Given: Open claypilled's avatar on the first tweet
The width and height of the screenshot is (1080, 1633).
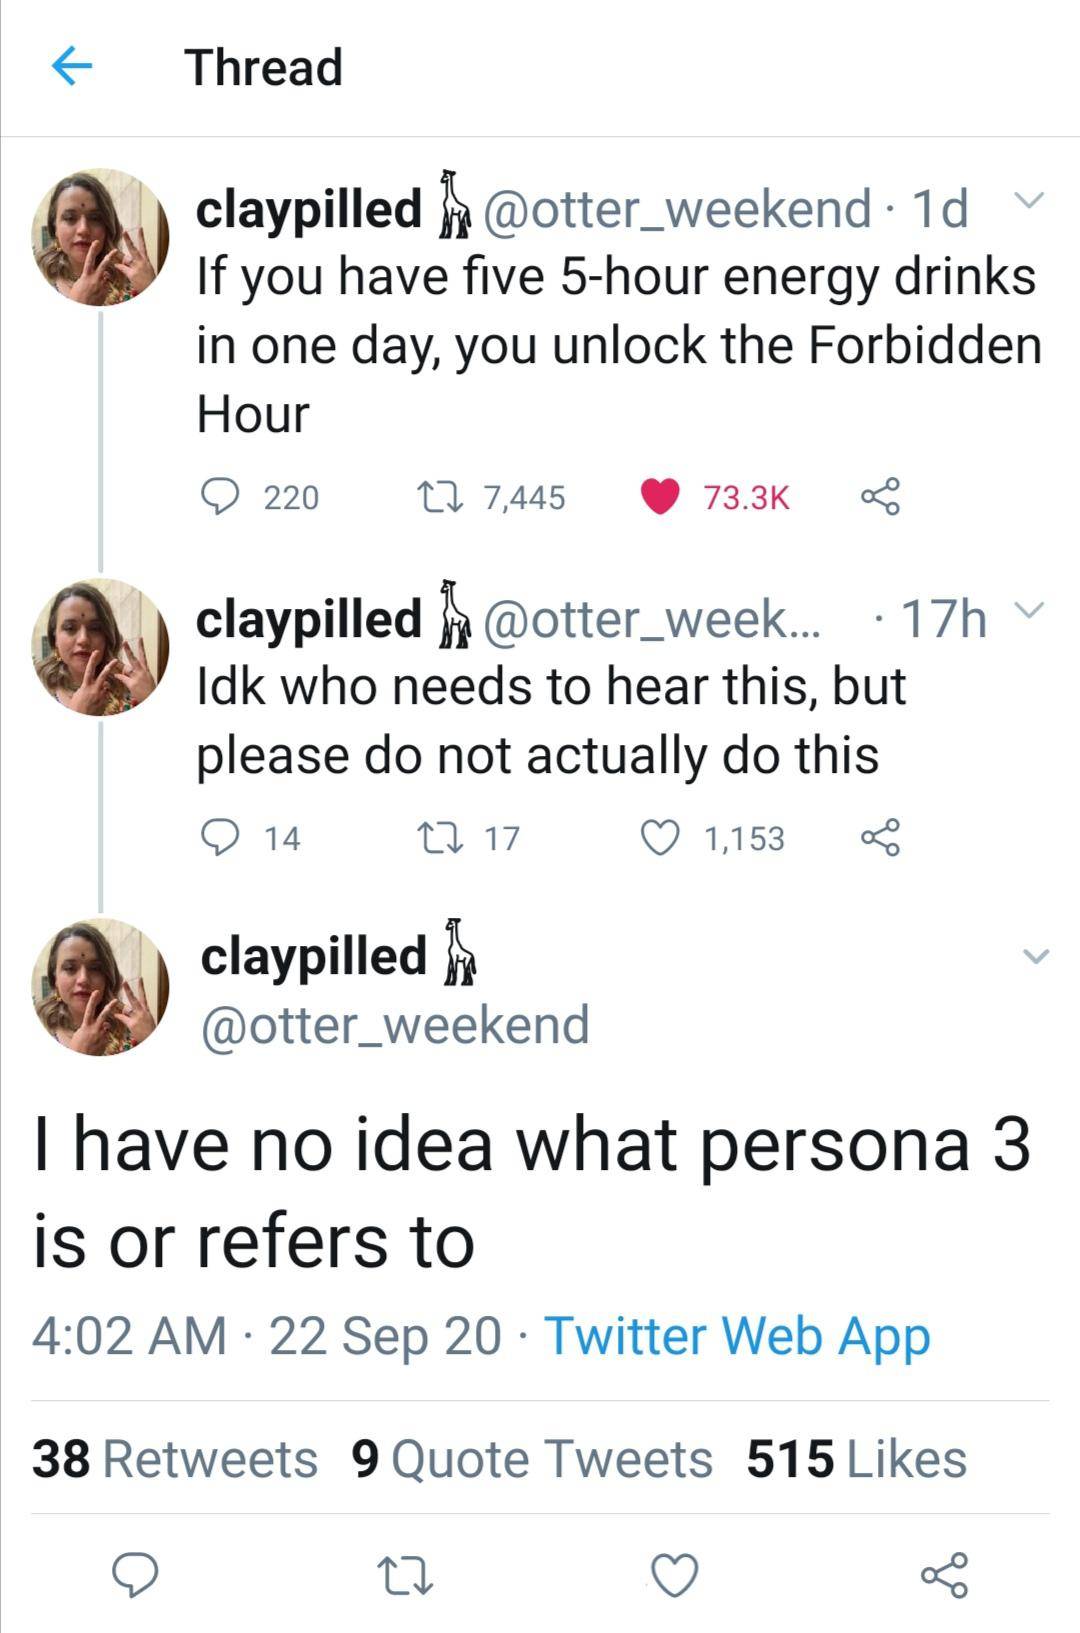Looking at the screenshot, I should coord(100,237).
